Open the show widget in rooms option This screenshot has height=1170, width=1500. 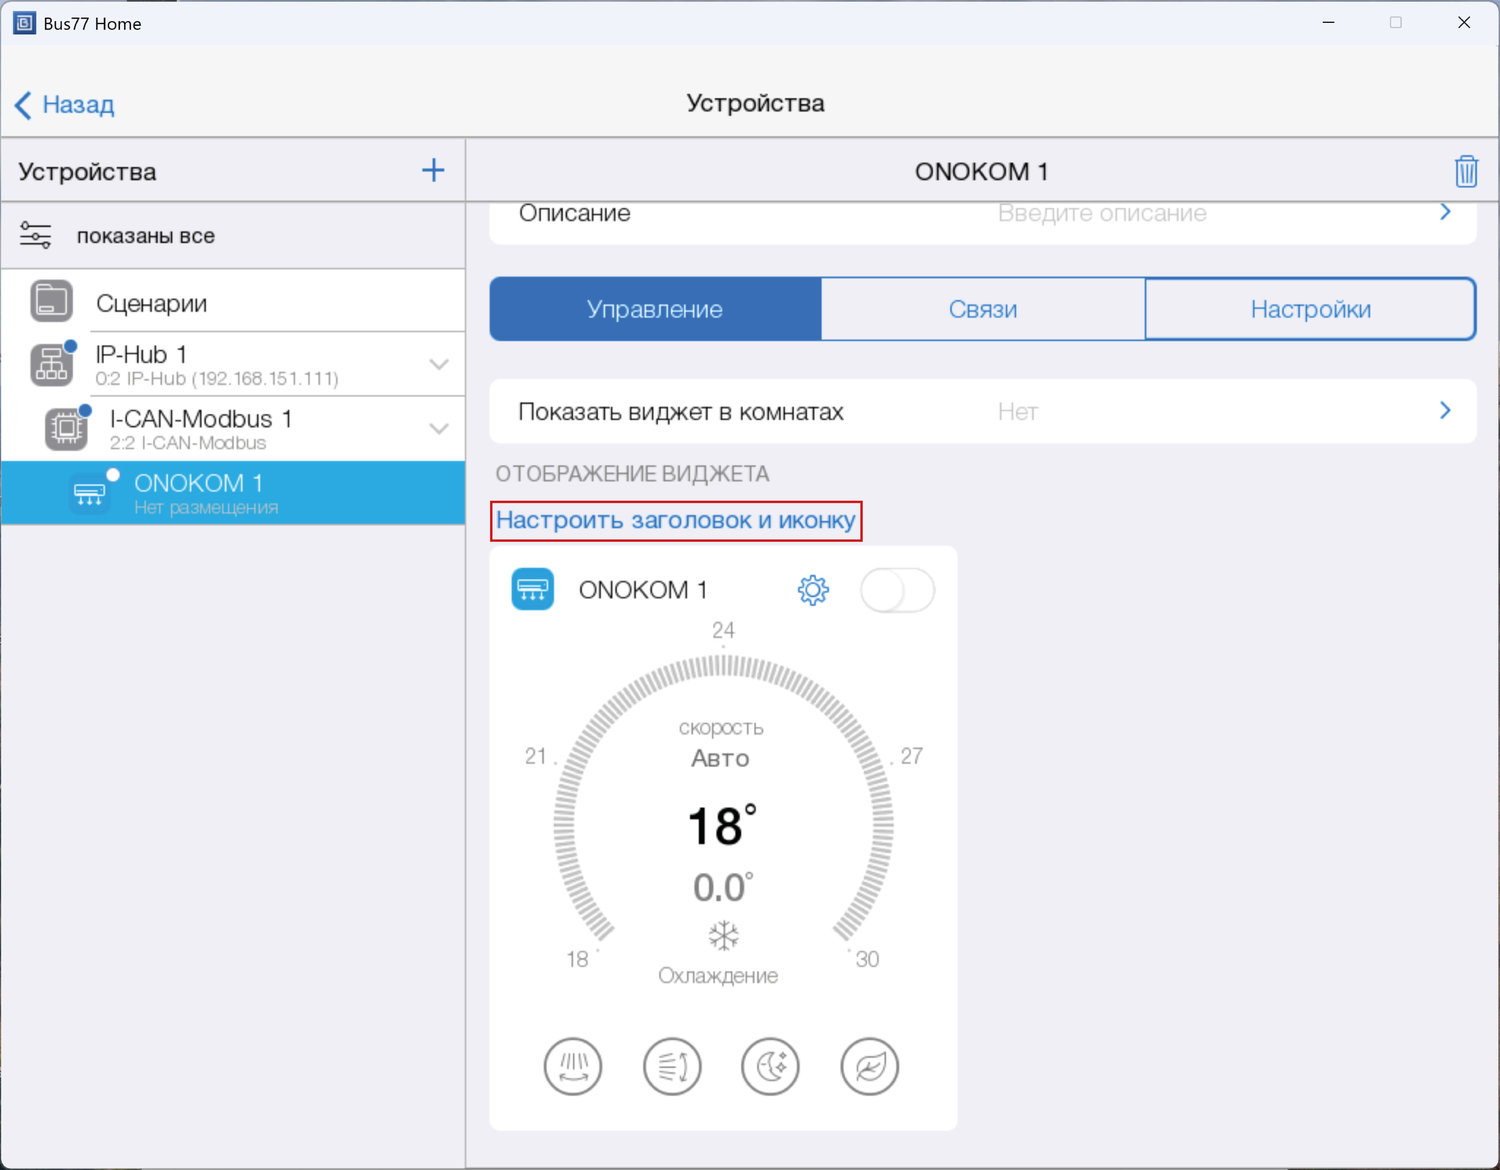point(982,411)
